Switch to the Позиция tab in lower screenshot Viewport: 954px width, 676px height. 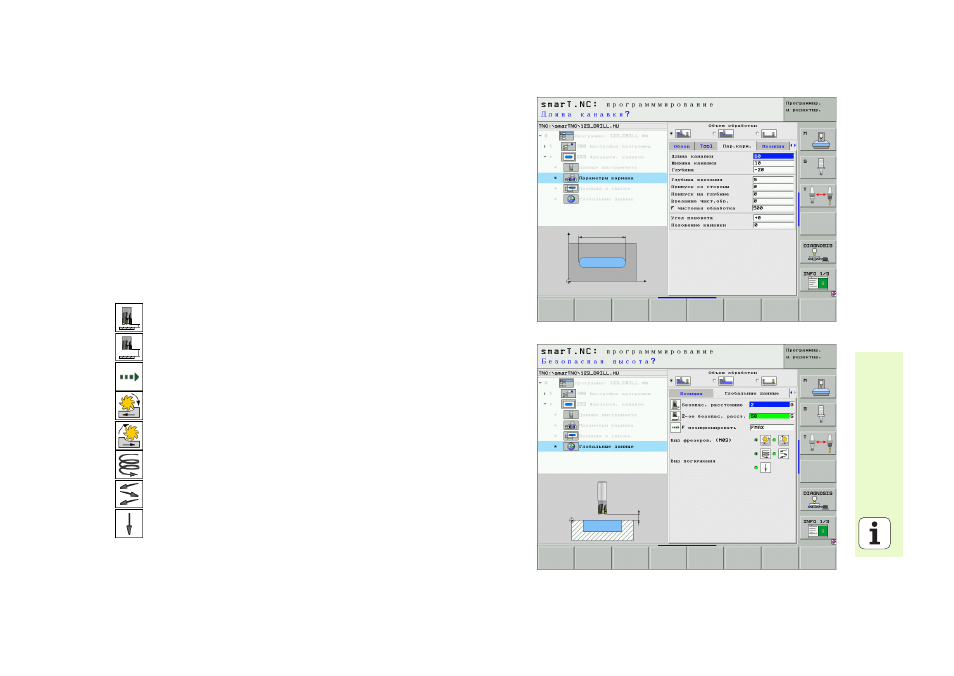point(691,394)
